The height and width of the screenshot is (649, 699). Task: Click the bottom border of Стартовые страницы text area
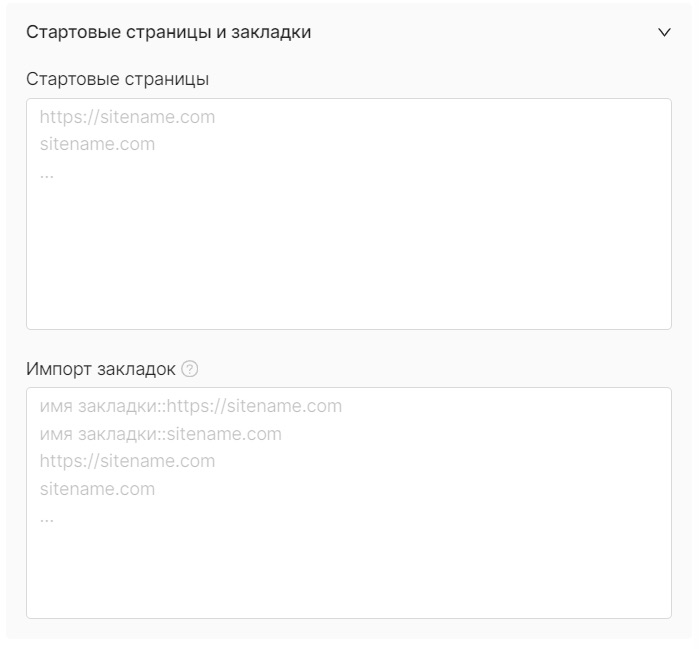click(x=349, y=329)
